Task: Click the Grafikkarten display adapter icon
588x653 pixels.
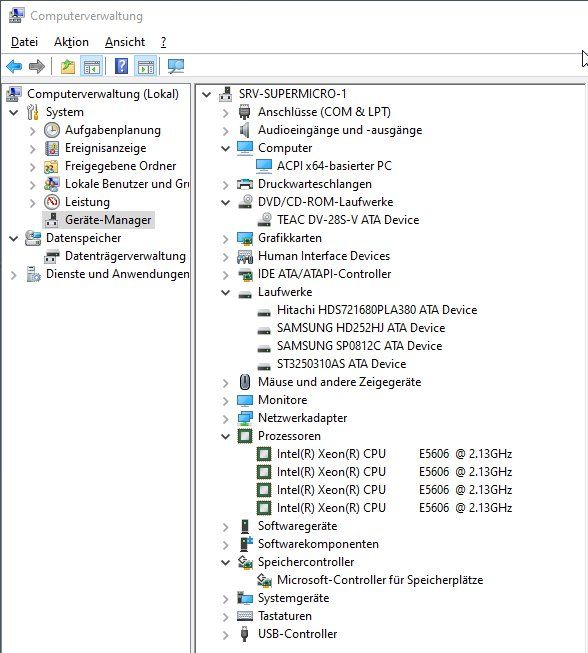Action: pyautogui.click(x=245, y=238)
